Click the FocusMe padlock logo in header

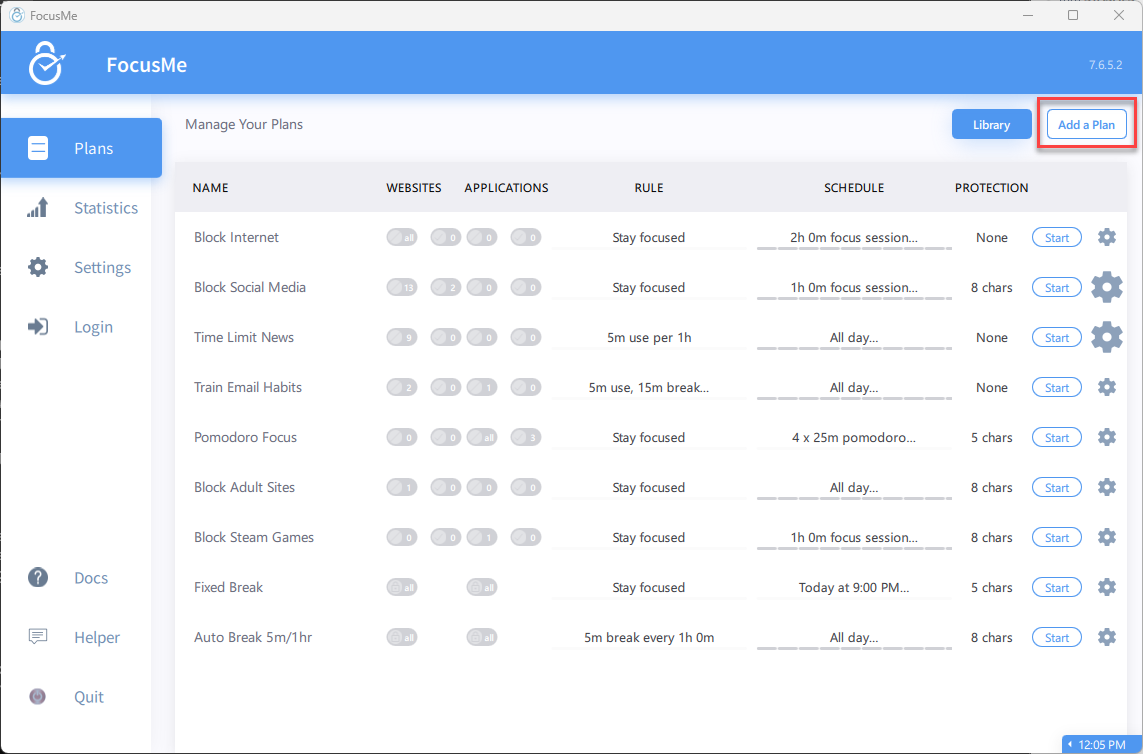(x=47, y=63)
